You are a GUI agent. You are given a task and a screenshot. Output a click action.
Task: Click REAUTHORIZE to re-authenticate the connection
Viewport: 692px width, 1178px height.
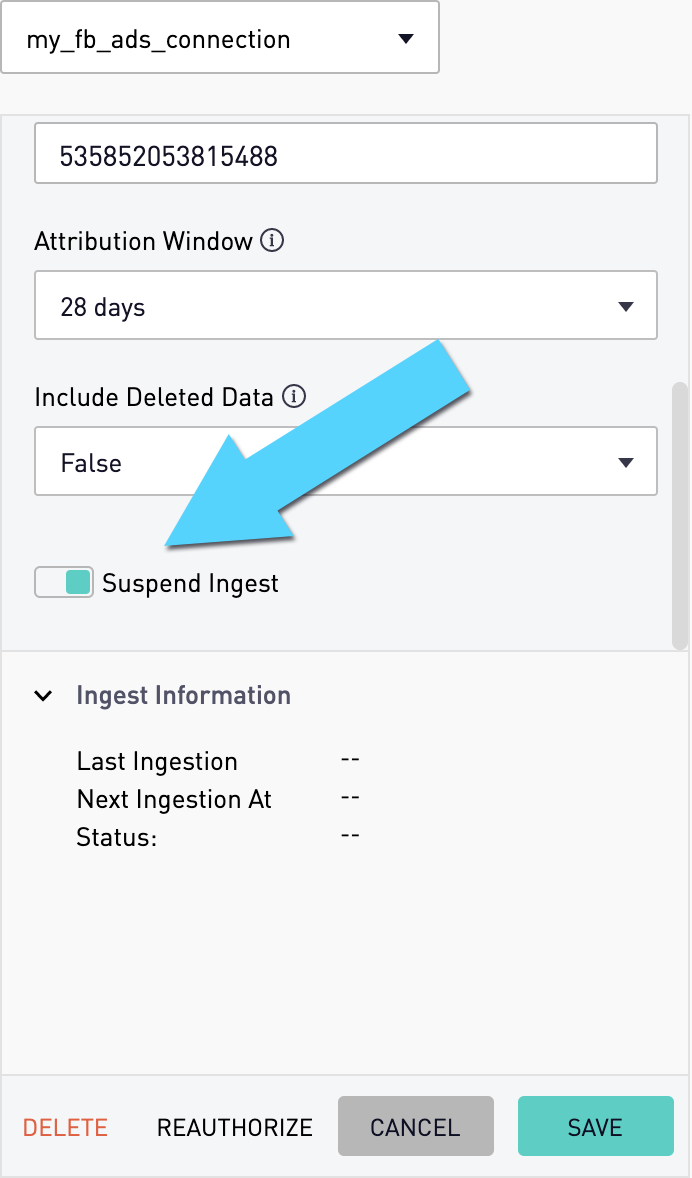click(x=234, y=1127)
